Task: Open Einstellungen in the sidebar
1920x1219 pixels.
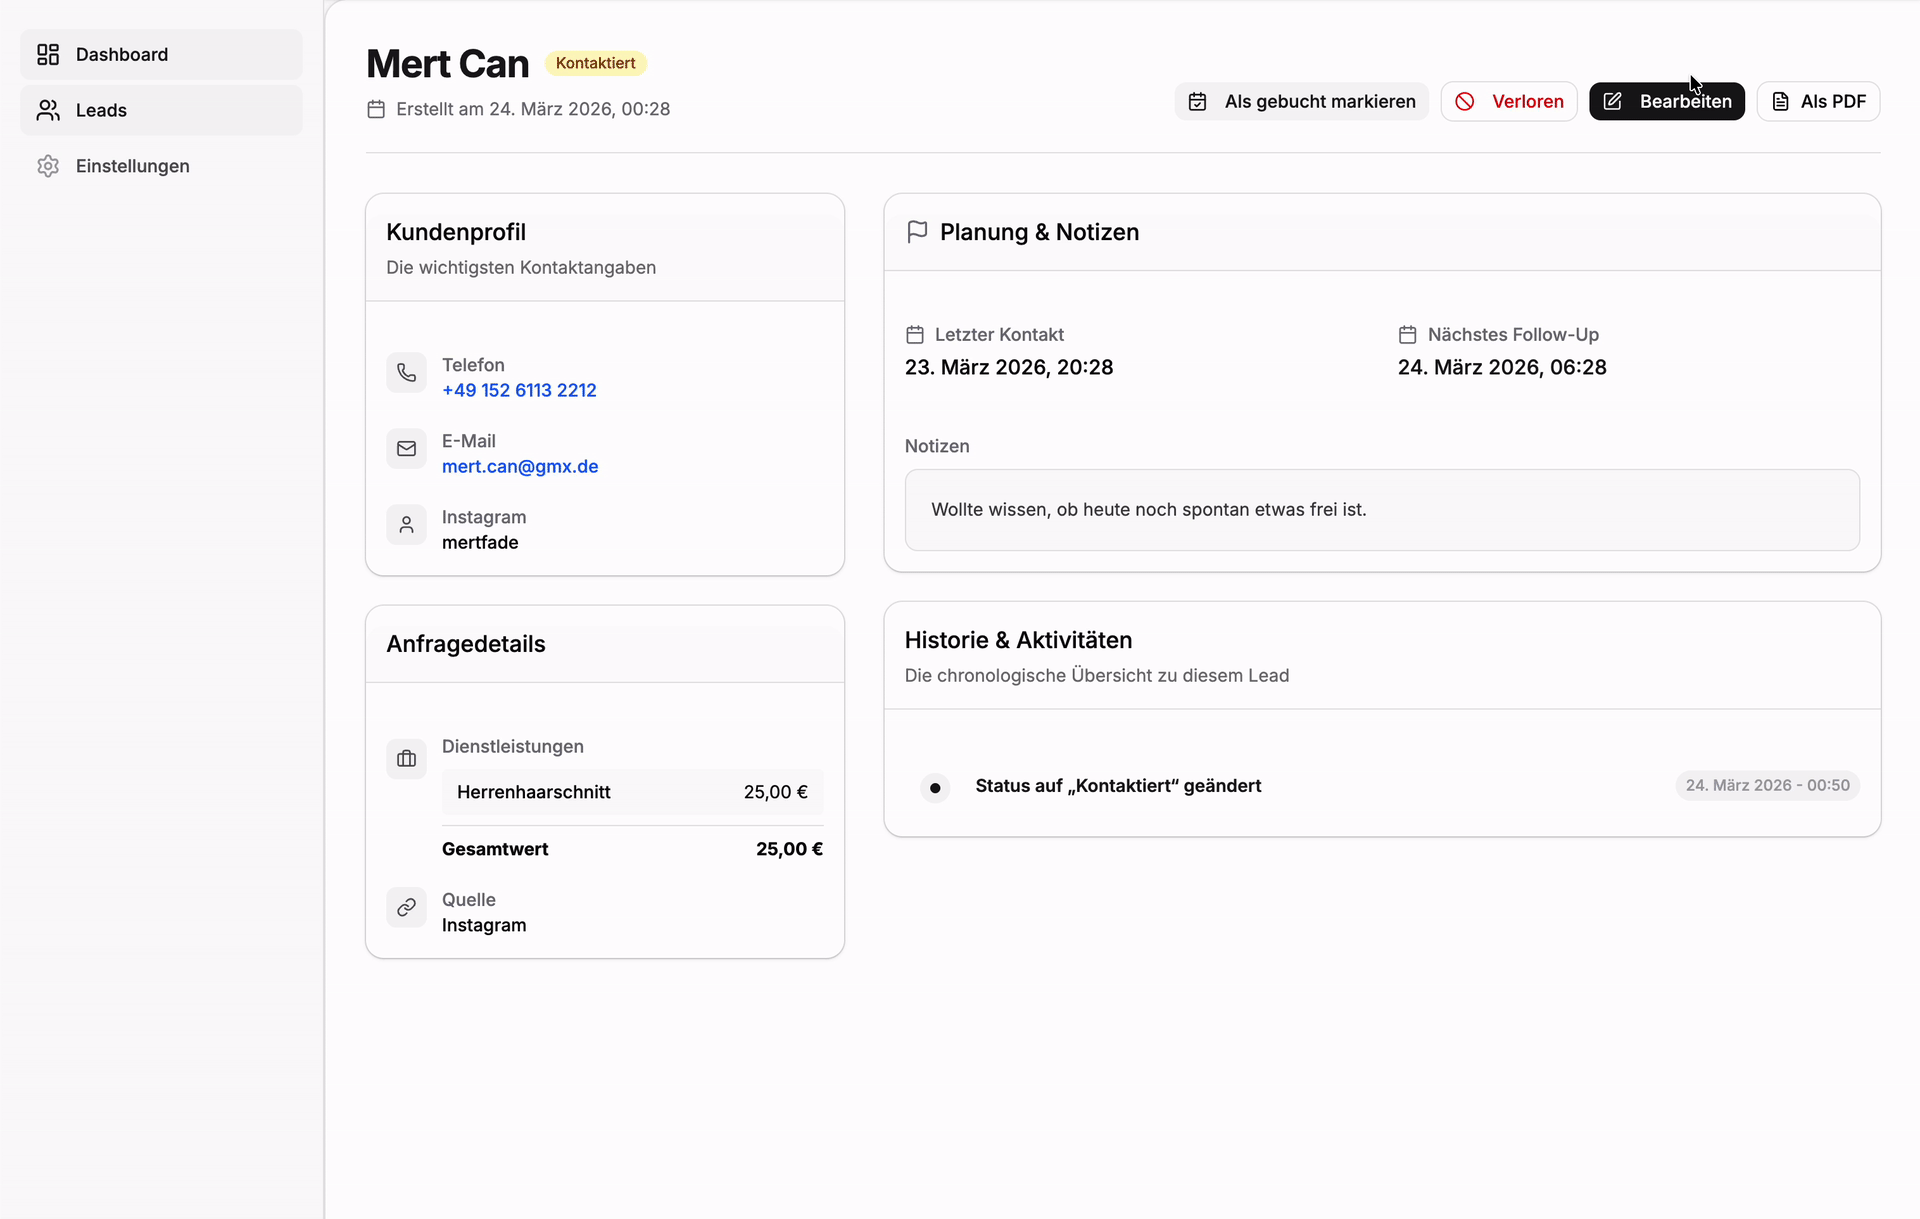Action: (132, 166)
